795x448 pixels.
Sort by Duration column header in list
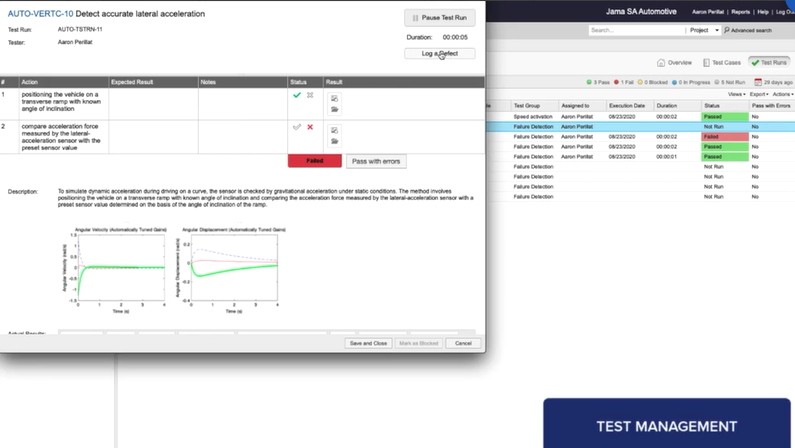[677, 106]
